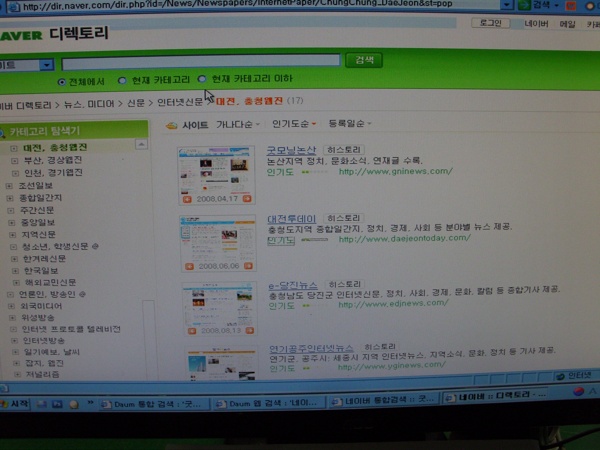The width and height of the screenshot is (600, 450).
Task: Click into the directory search input field
Action: [201, 62]
